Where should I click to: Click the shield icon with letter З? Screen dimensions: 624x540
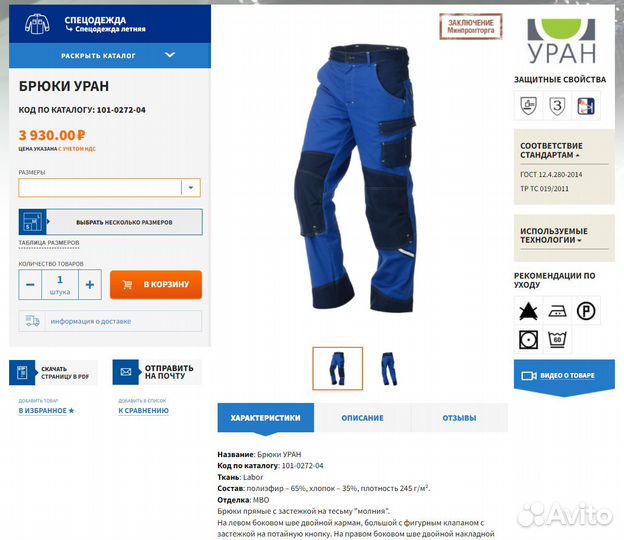click(557, 105)
